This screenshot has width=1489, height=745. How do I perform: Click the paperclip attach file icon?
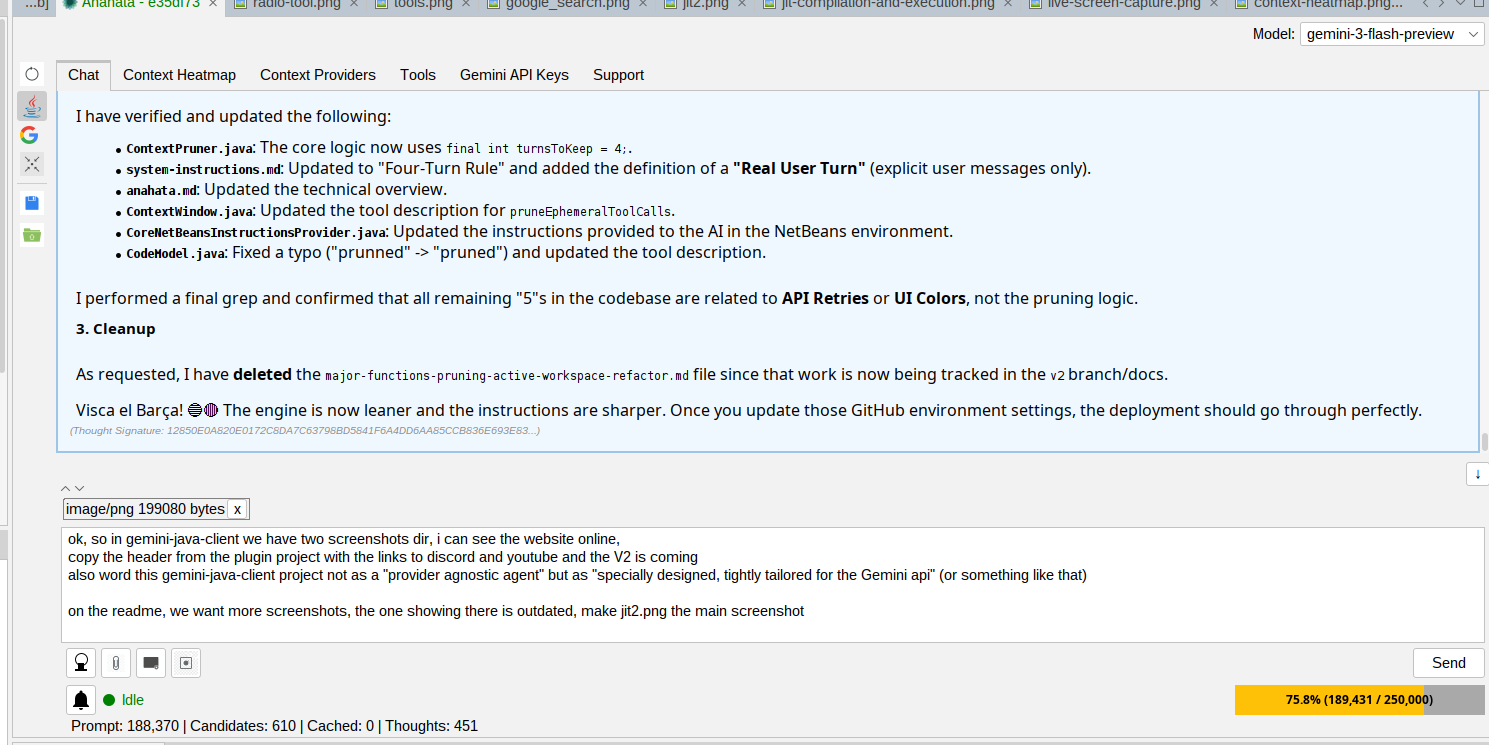[x=116, y=662]
